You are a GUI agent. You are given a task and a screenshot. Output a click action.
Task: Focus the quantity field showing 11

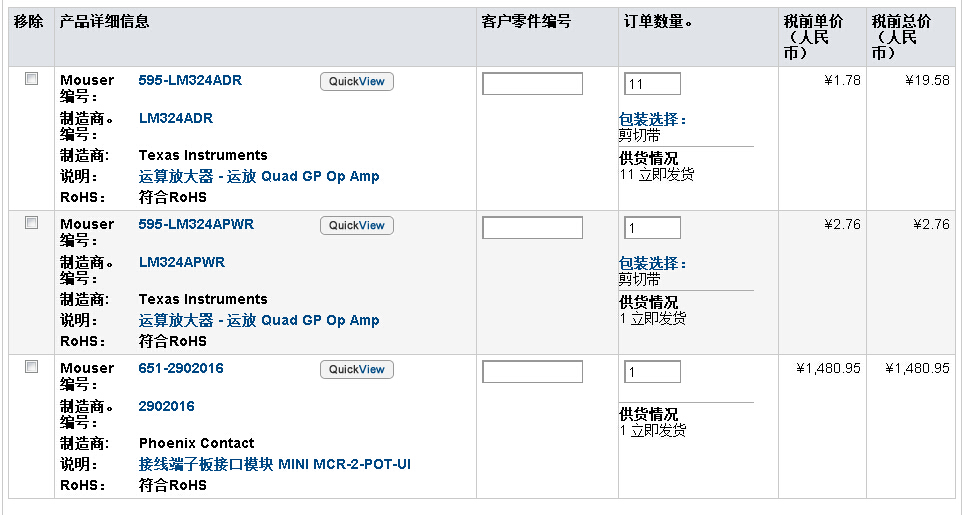coord(652,83)
